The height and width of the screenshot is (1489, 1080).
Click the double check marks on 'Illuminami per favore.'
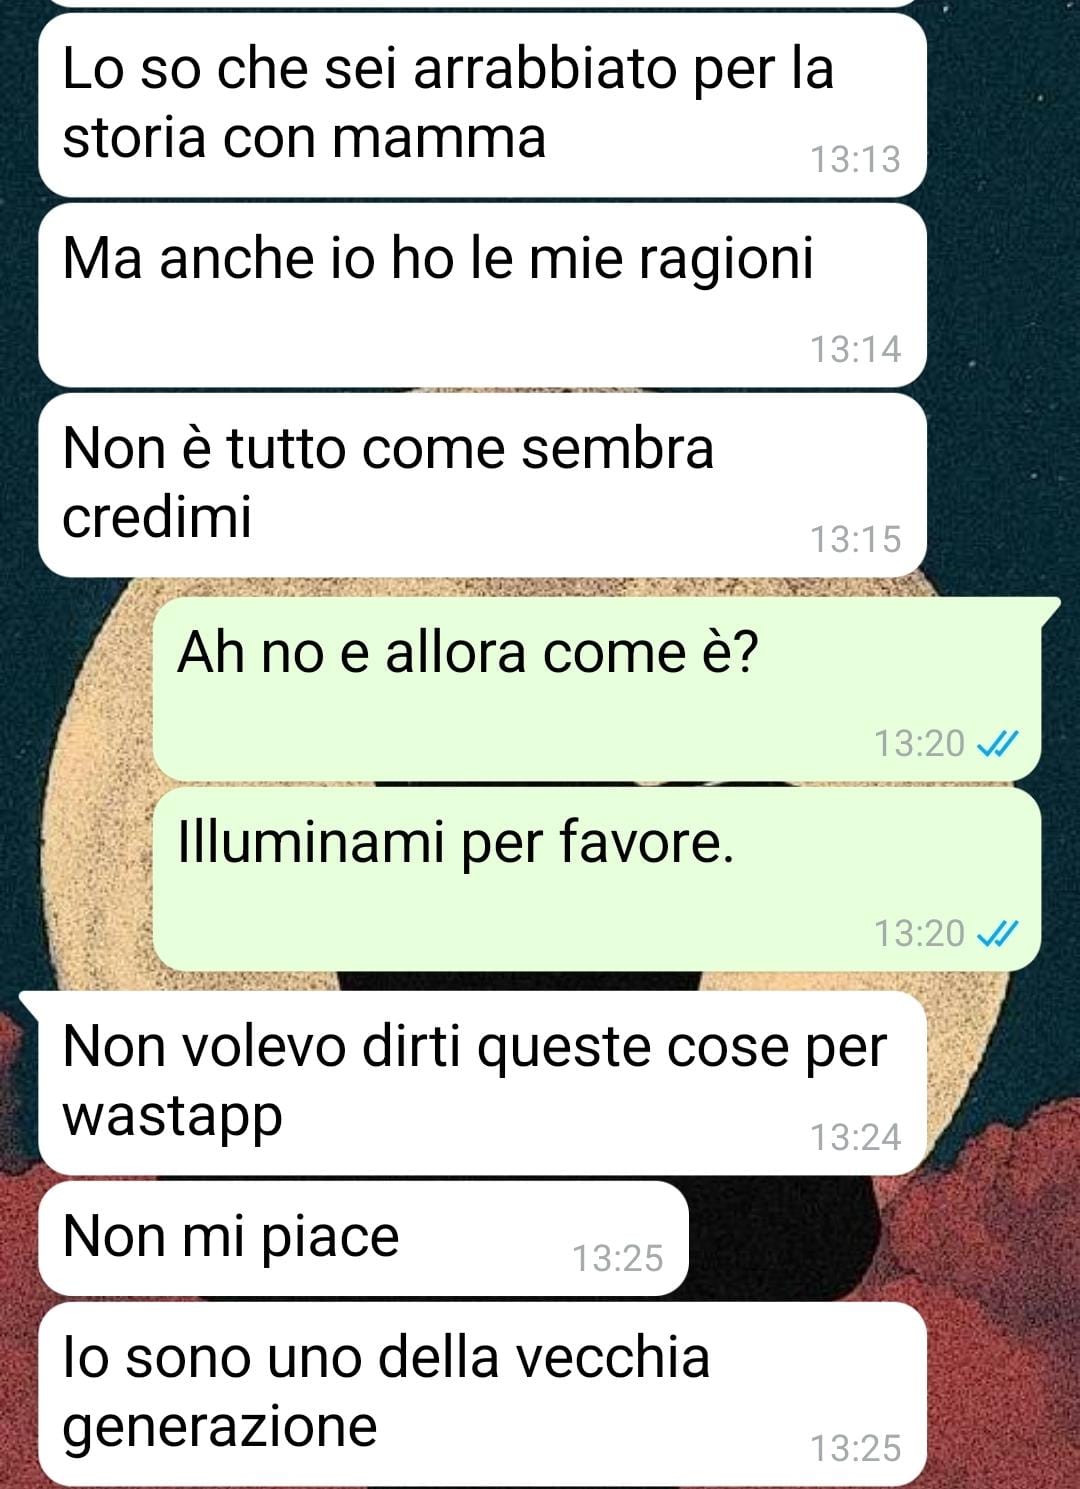click(997, 933)
